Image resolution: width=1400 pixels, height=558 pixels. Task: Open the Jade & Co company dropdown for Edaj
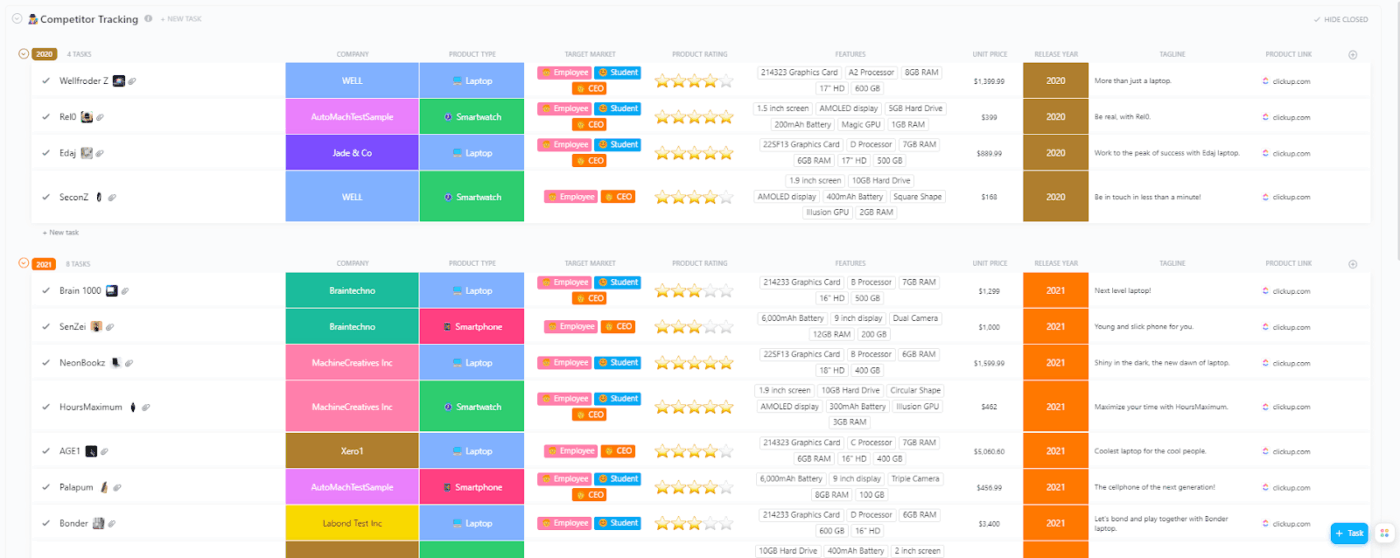[352, 153]
